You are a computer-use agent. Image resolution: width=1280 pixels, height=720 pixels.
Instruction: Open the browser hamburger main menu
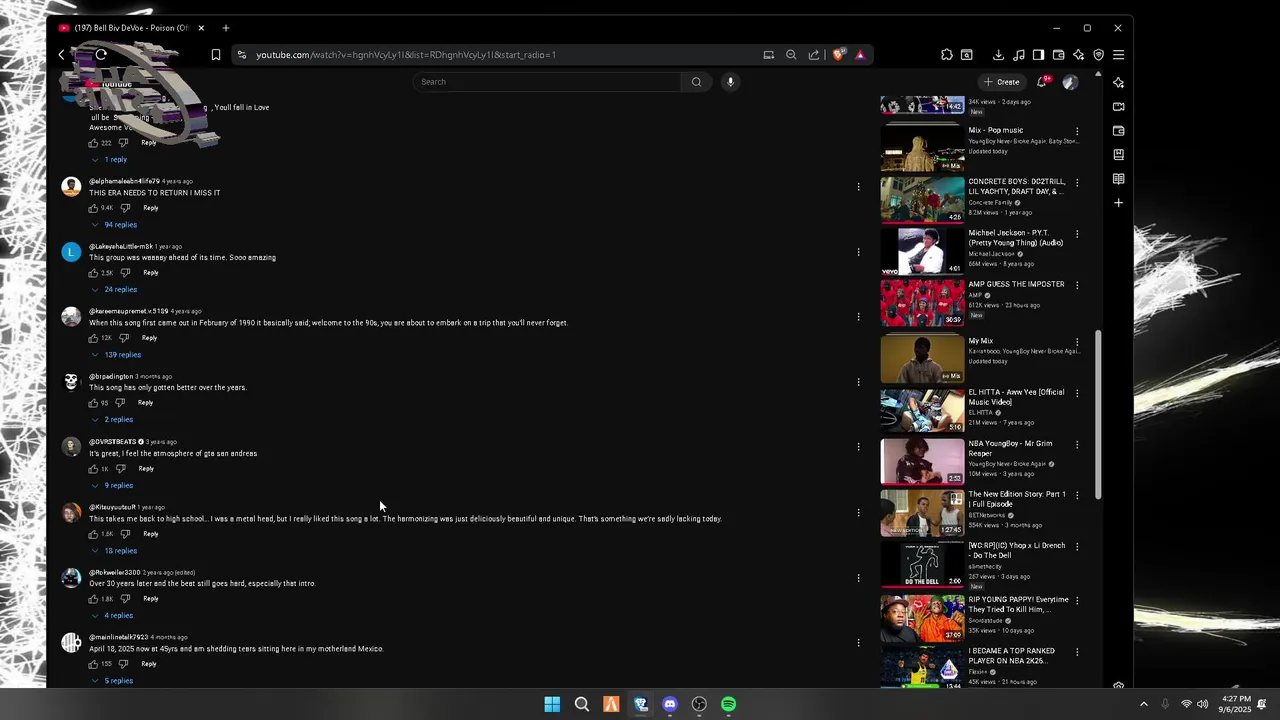coord(1119,55)
